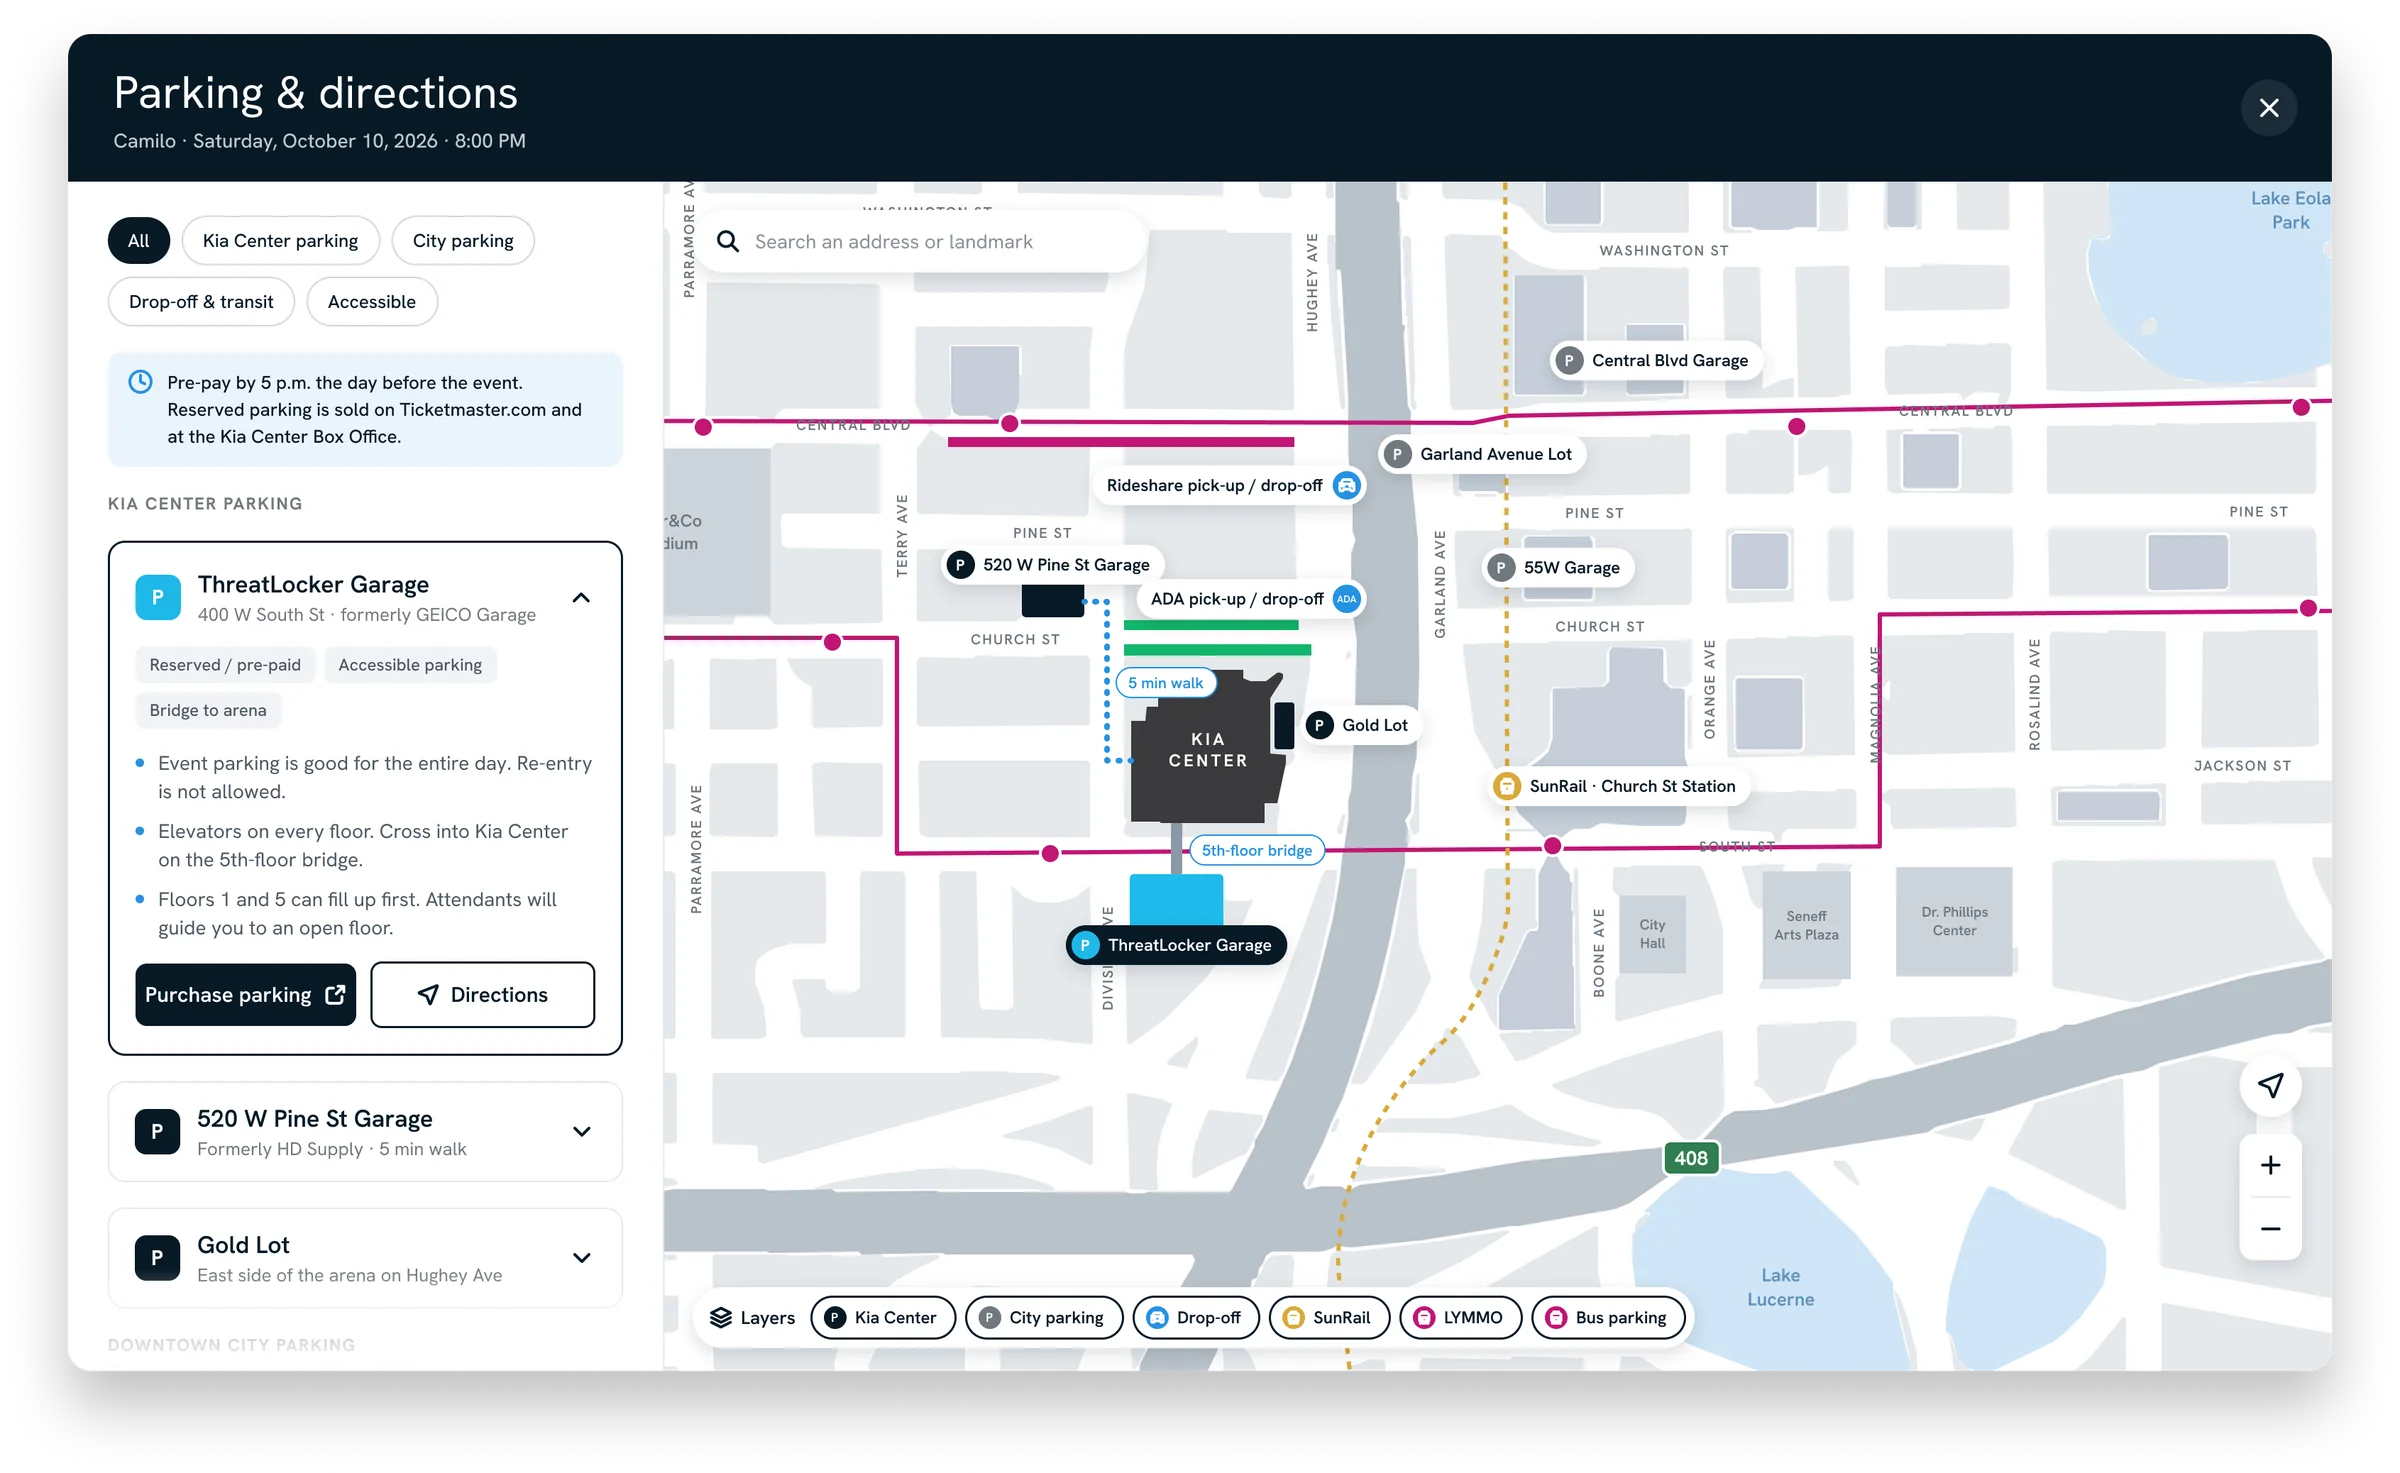Viewport: 2400px width, 1473px height.
Task: Click the Kia Center building on map
Action: [x=1207, y=749]
